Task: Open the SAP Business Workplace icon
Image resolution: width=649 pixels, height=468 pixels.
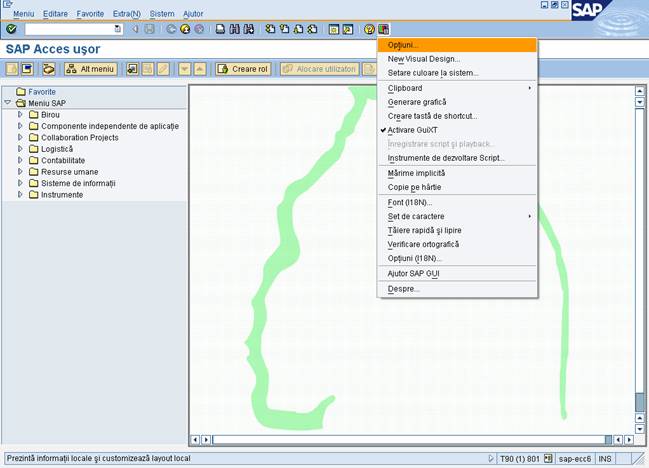Action: click(49, 69)
